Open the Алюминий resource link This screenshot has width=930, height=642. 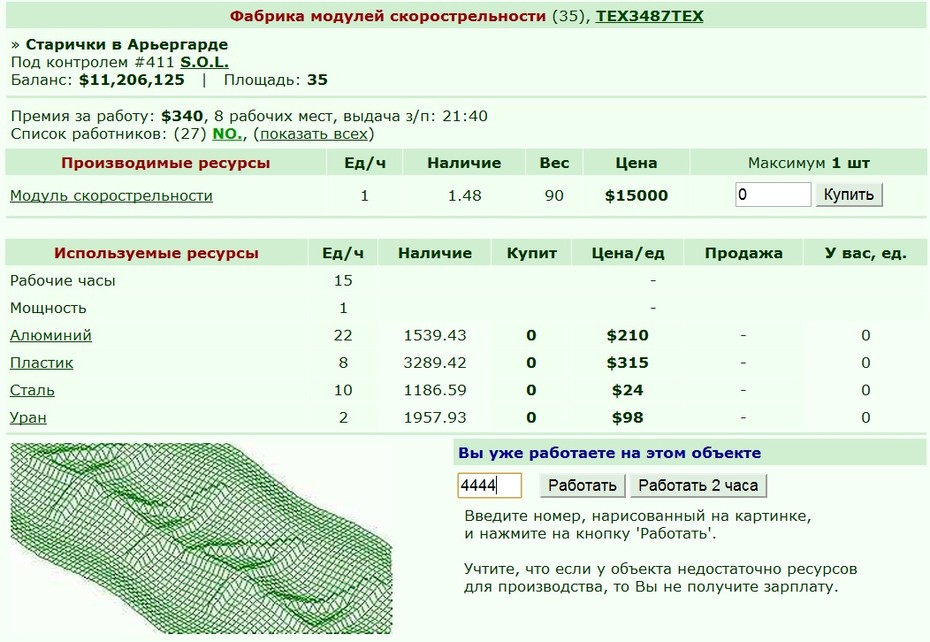coord(50,335)
